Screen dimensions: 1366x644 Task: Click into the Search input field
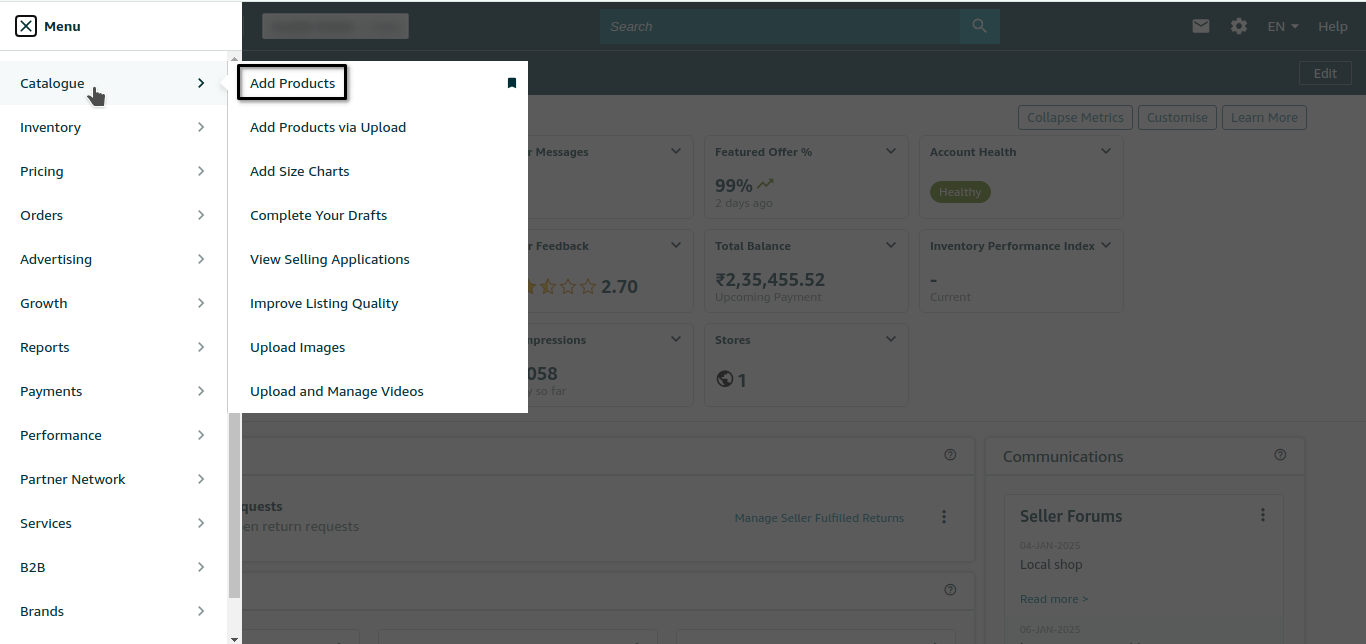pos(780,26)
